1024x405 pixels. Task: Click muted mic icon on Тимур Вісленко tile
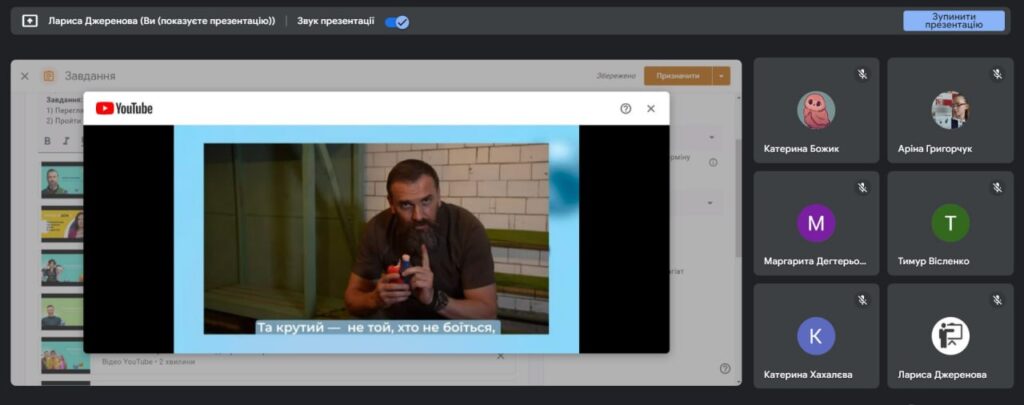tap(997, 188)
